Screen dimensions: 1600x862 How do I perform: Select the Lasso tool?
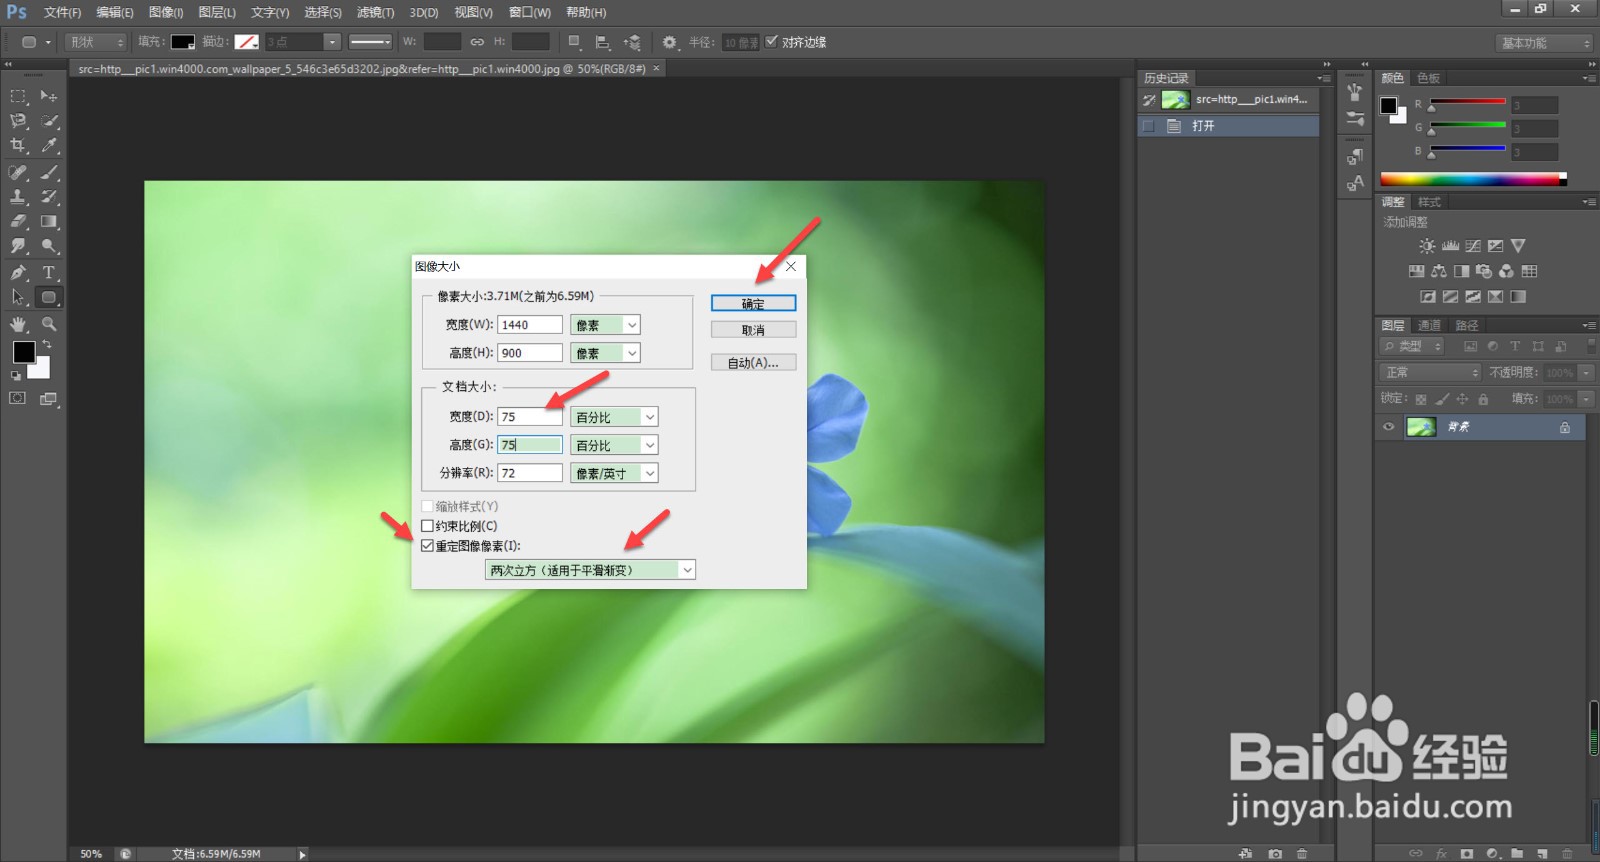18,121
